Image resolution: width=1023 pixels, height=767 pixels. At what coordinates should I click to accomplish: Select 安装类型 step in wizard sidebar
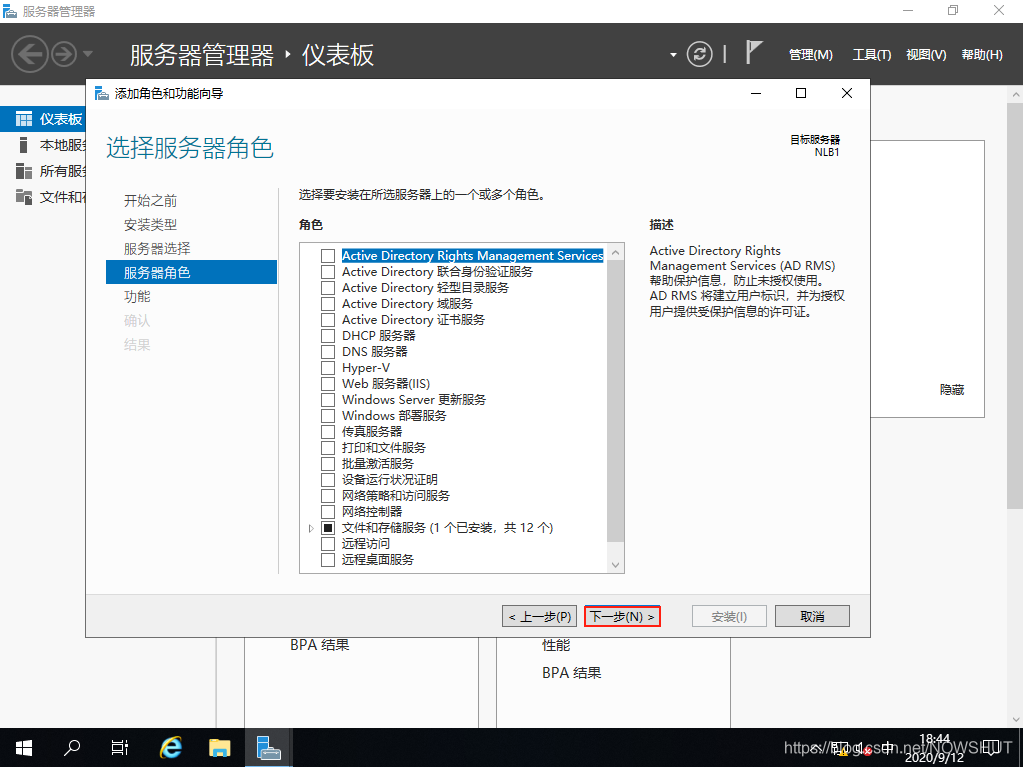coord(150,225)
